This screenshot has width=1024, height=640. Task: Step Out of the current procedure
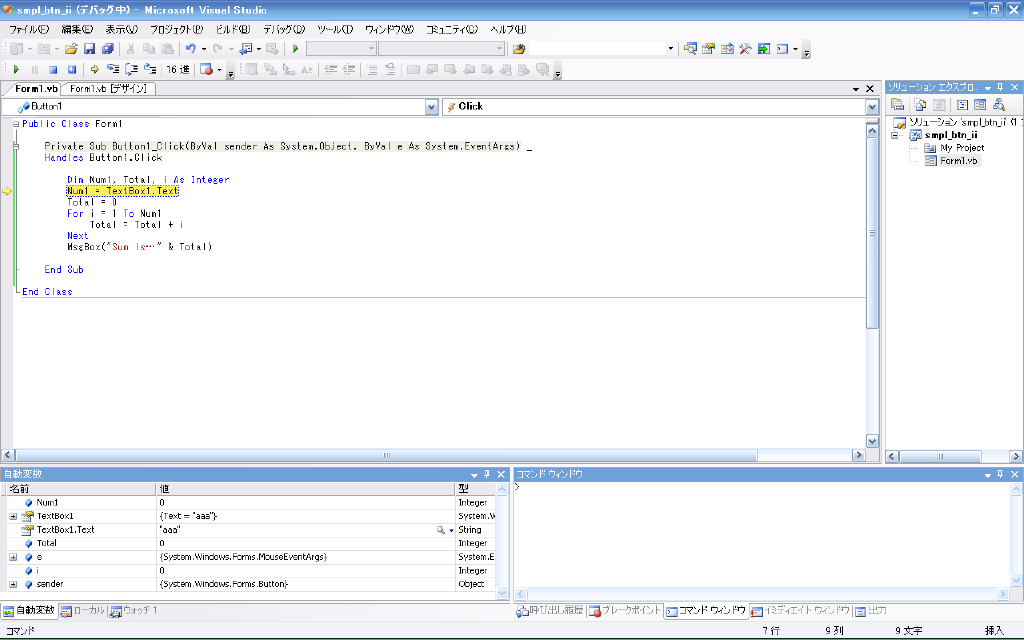click(150, 69)
